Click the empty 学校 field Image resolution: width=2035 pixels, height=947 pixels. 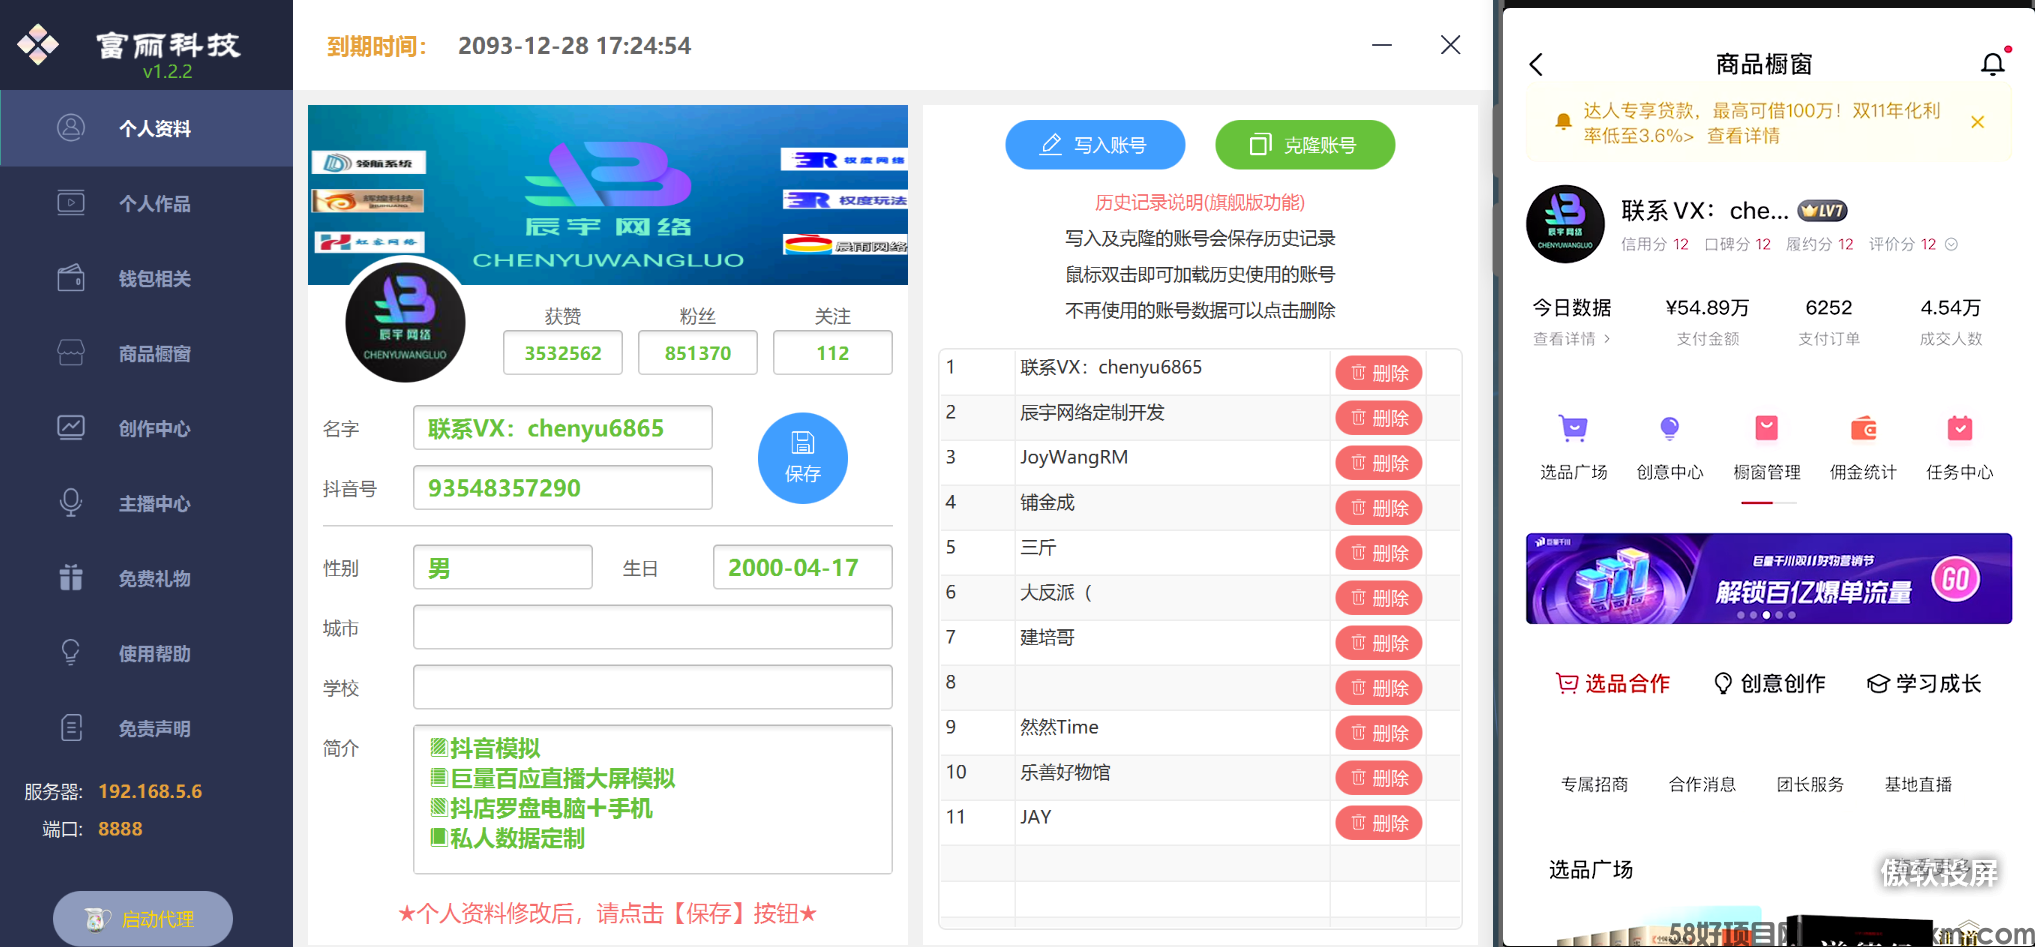click(x=653, y=687)
